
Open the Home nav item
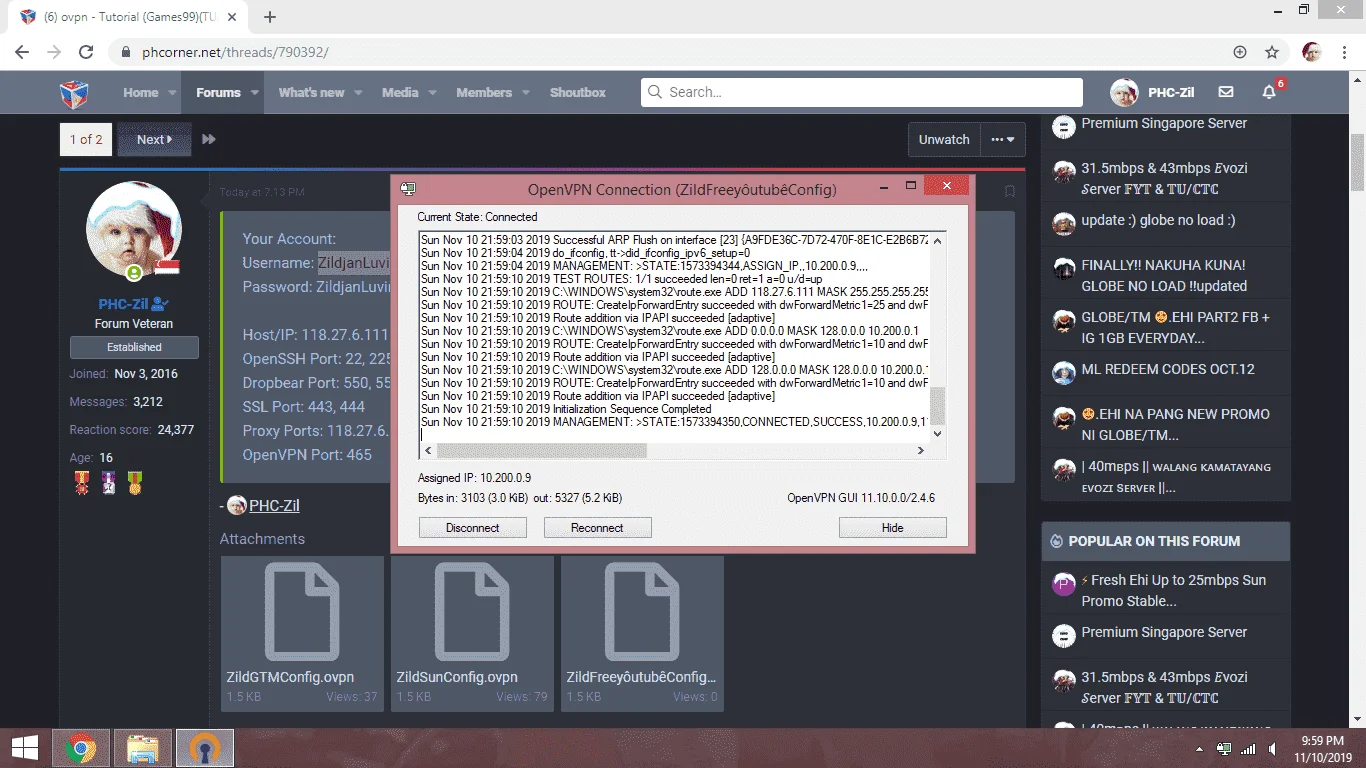point(141,93)
